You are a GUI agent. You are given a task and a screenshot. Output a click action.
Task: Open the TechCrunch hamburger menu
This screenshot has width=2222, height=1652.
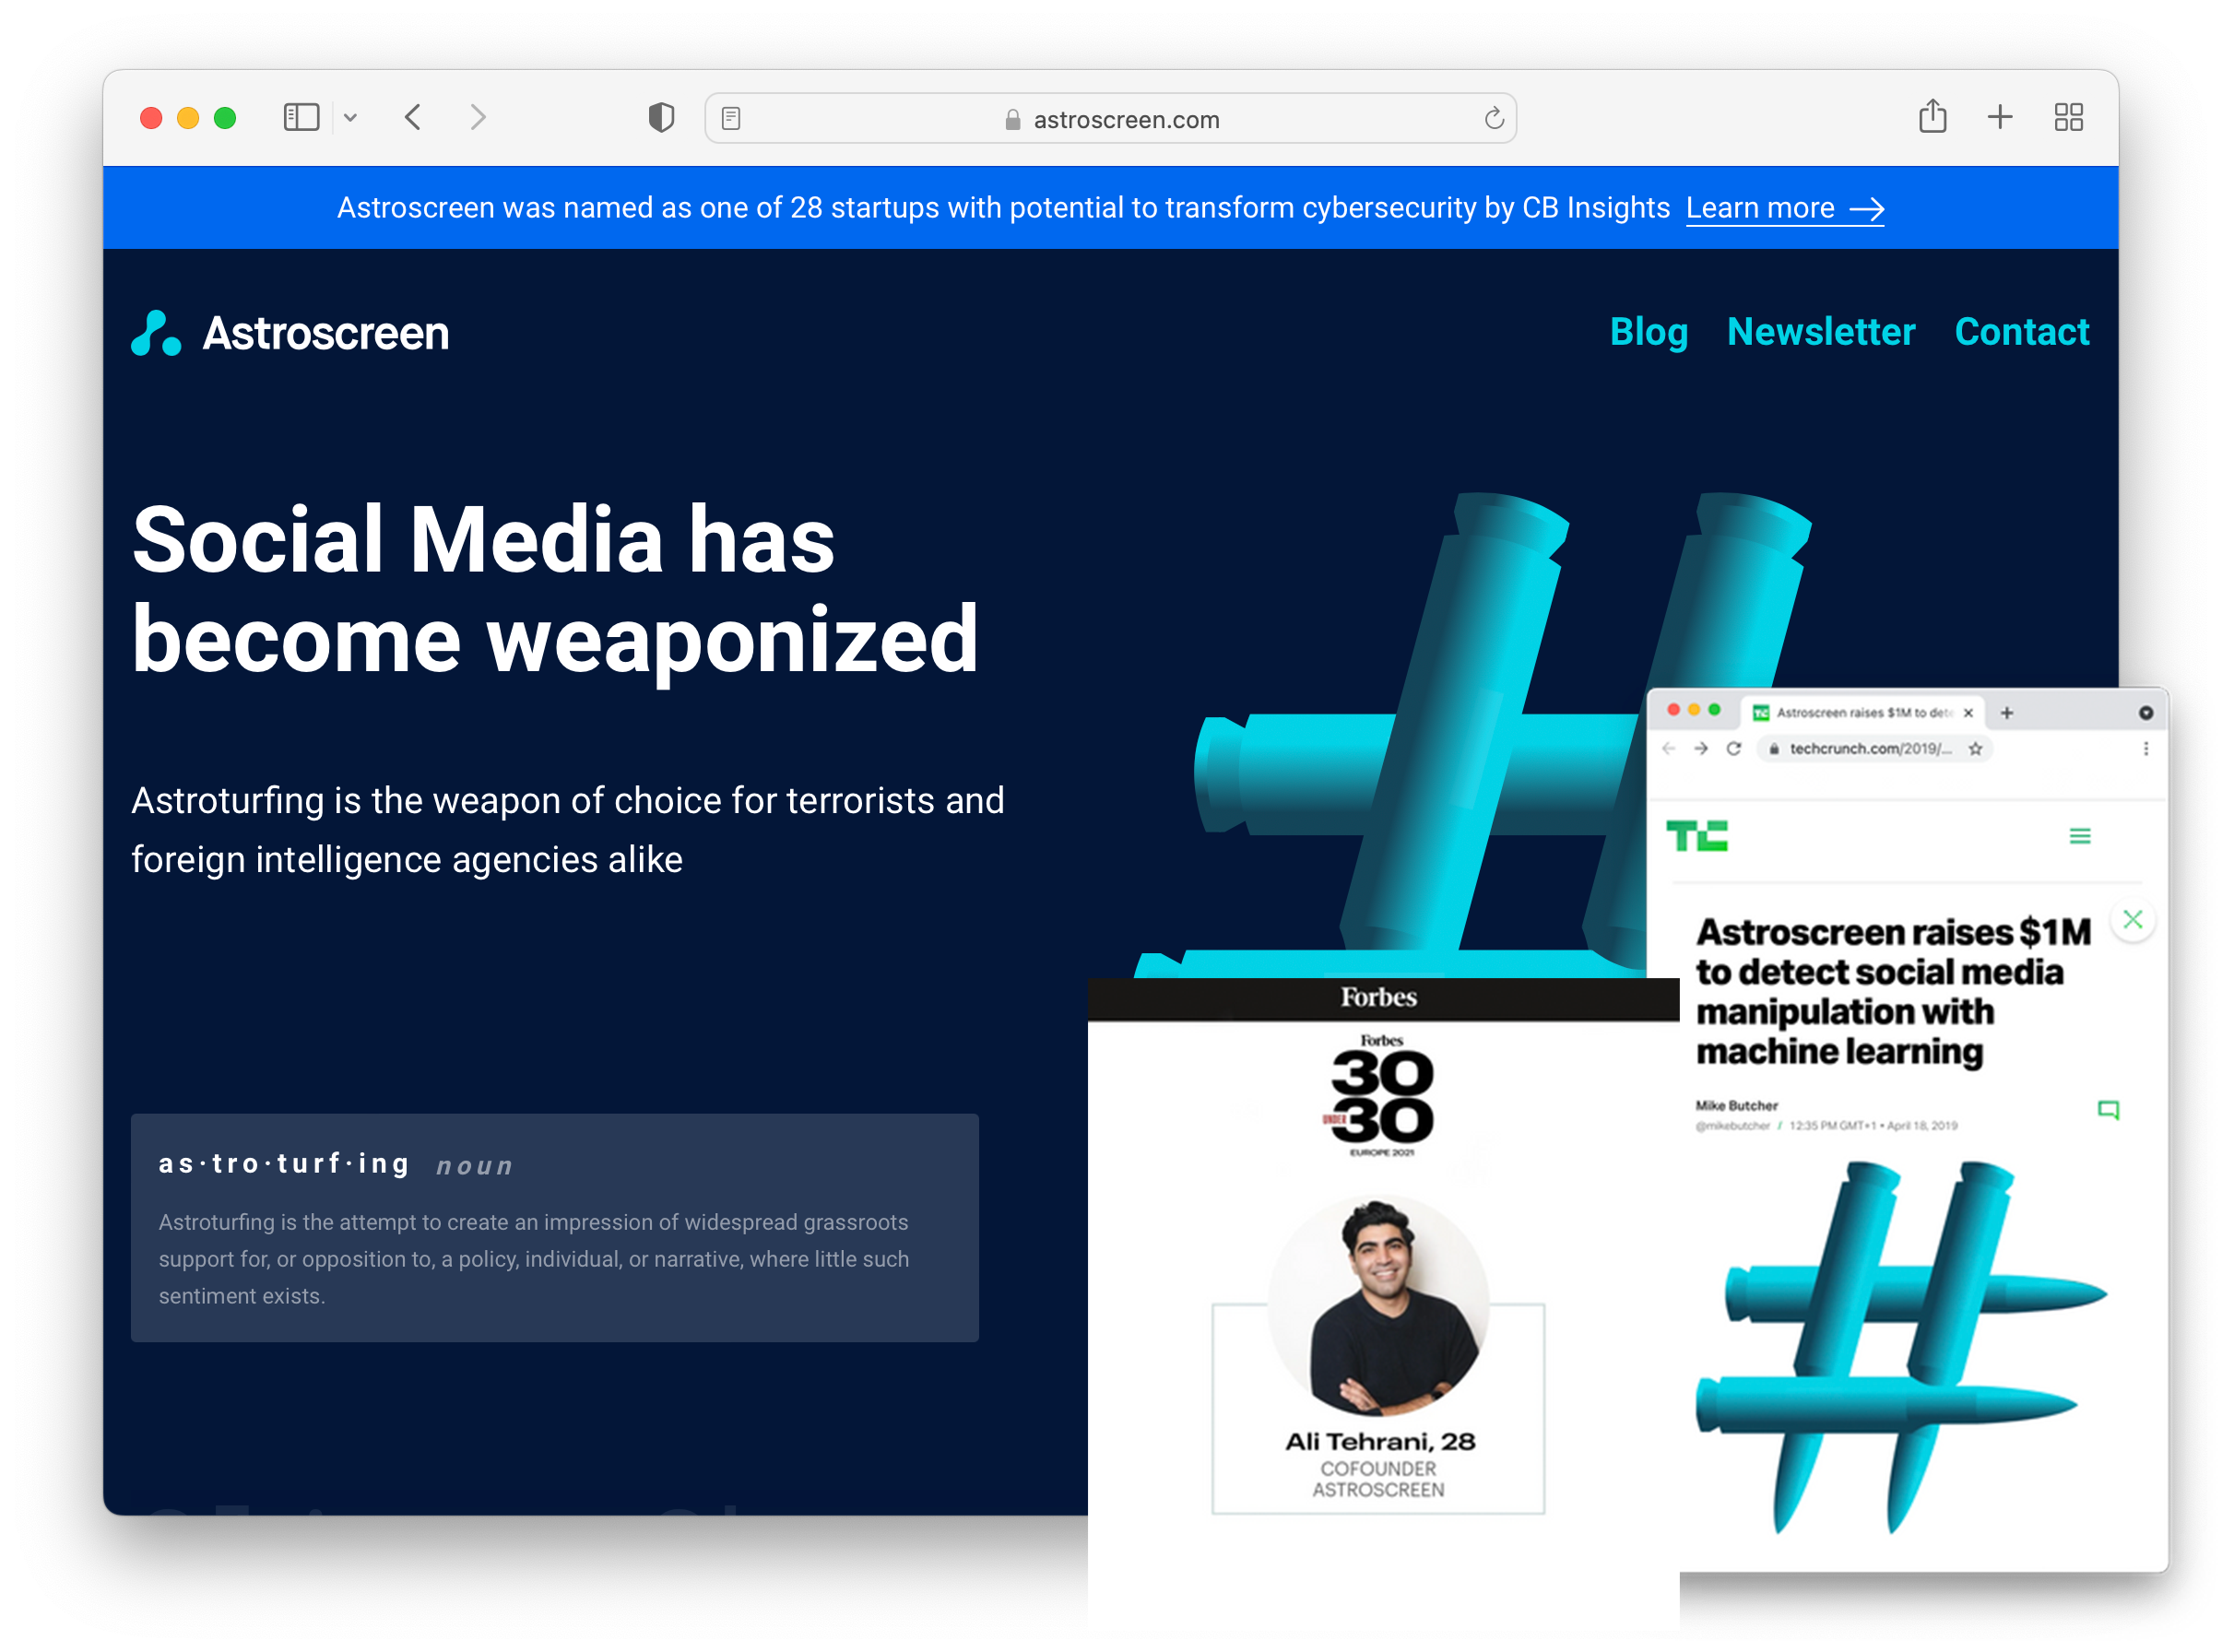pos(2079,836)
